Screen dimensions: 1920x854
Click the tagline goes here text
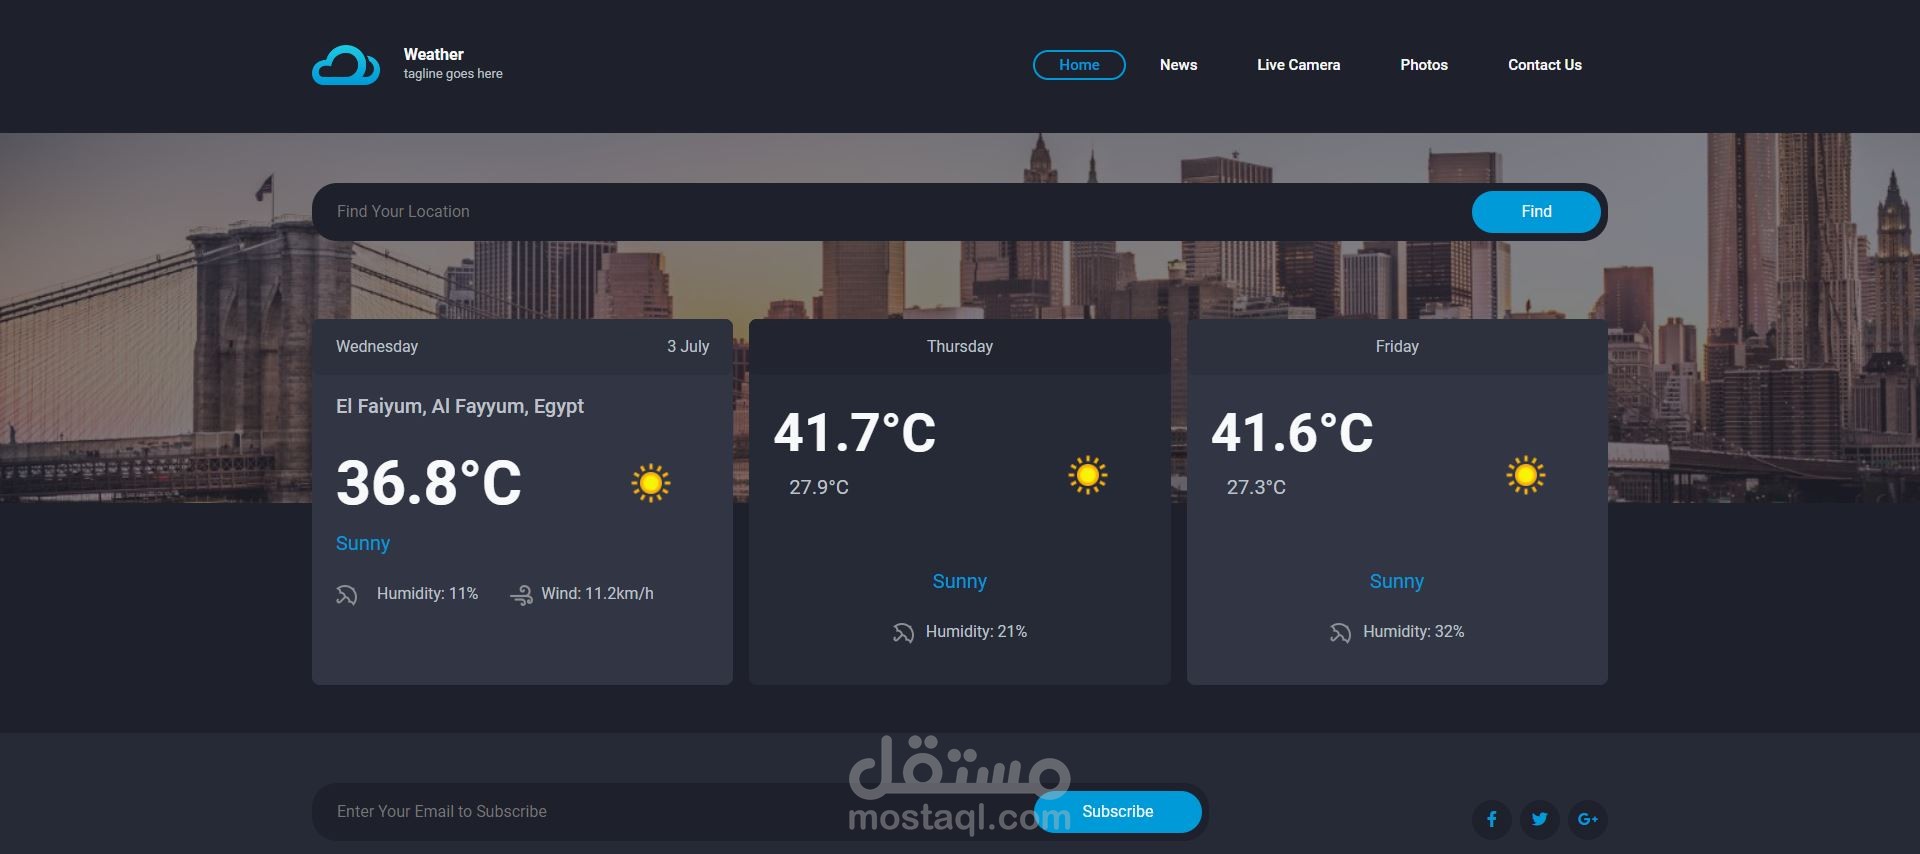(x=453, y=74)
